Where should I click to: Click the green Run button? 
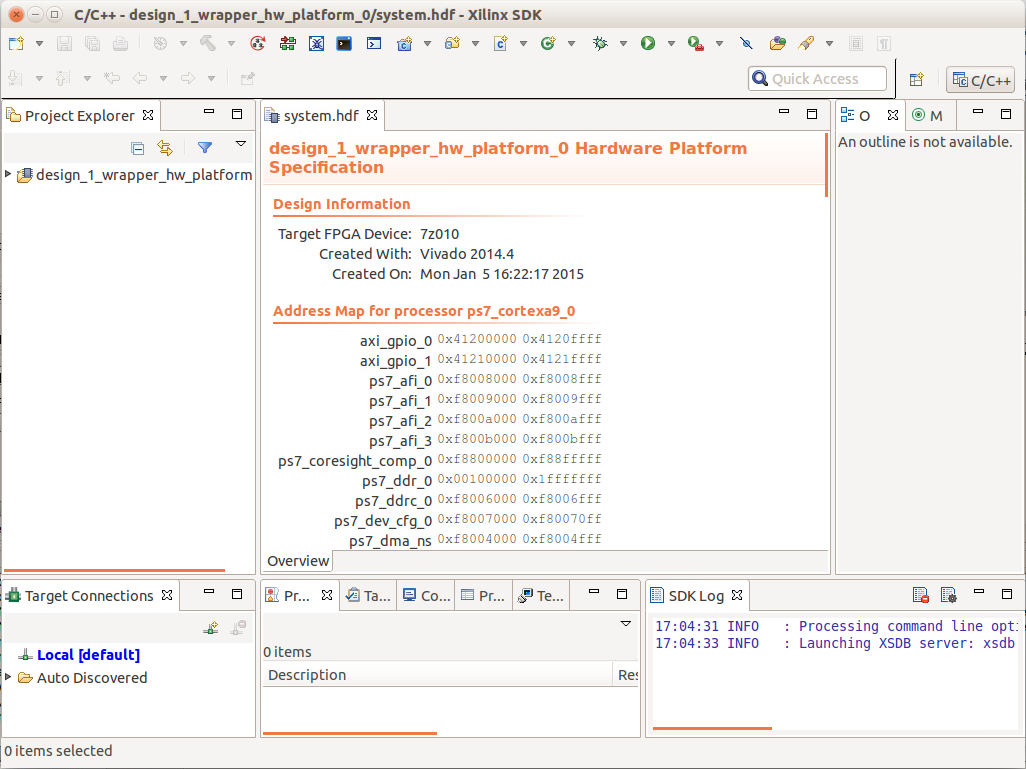(648, 44)
